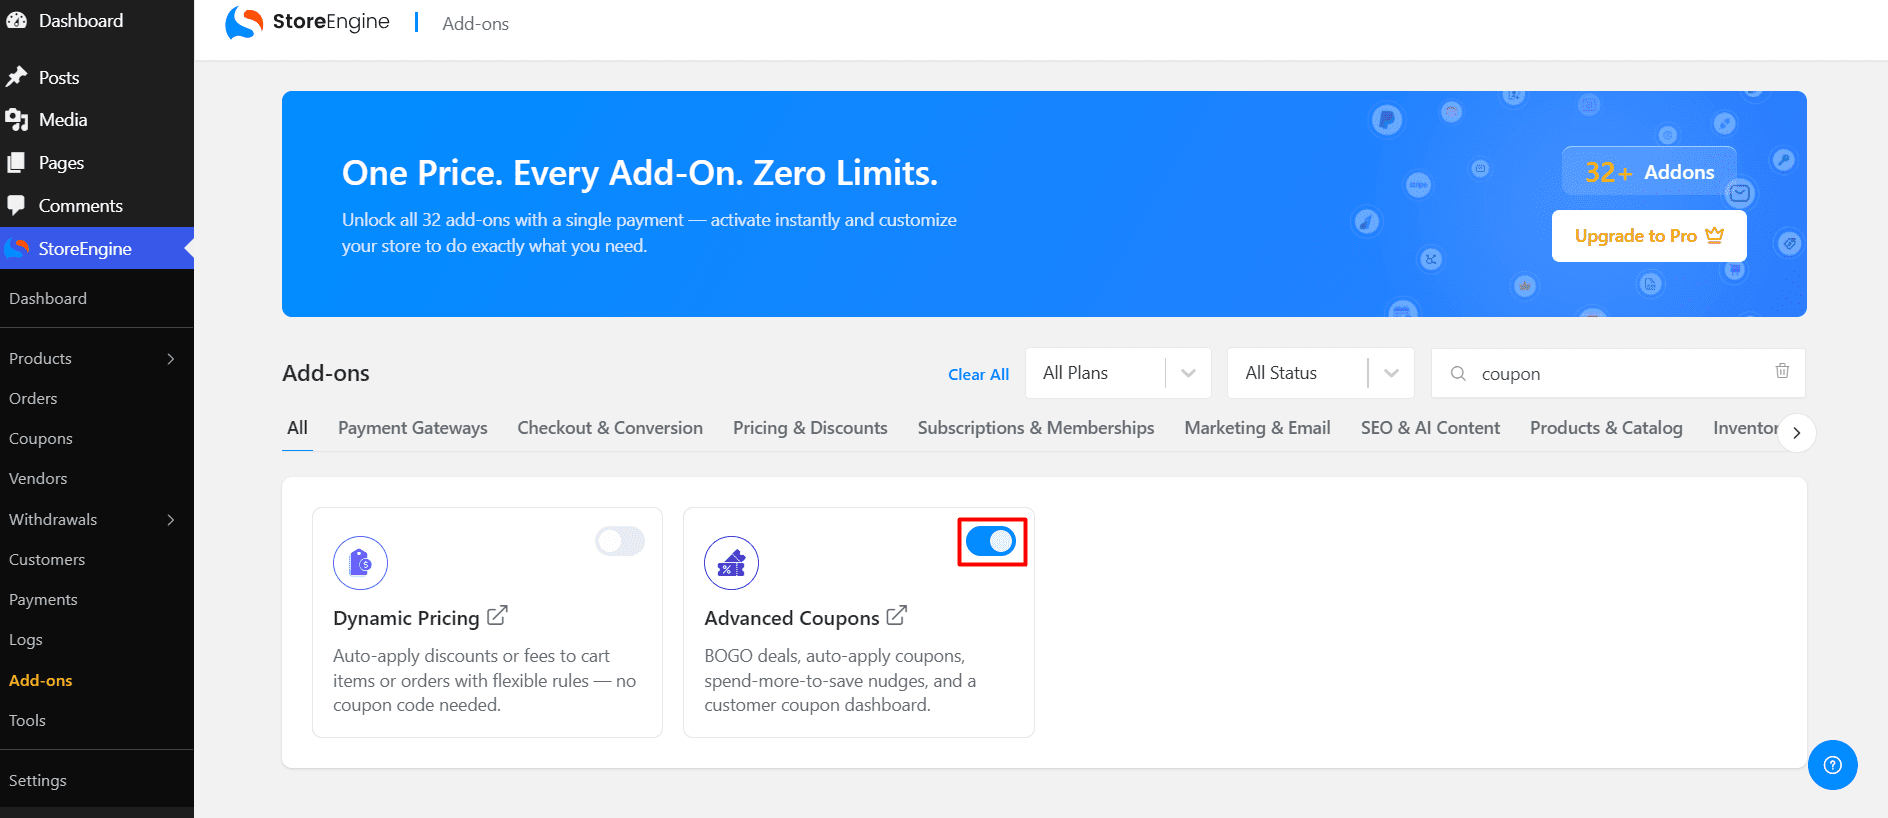
Task: Open the Orders sidebar item
Action: click(33, 398)
